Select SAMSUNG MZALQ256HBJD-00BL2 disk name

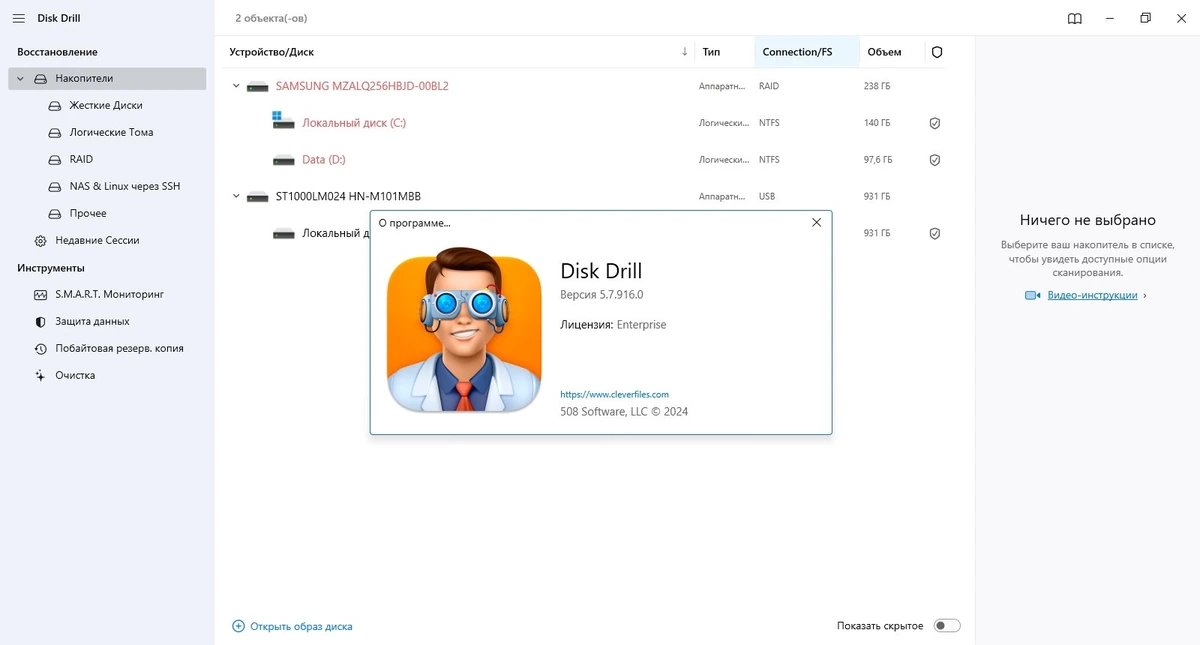362,86
